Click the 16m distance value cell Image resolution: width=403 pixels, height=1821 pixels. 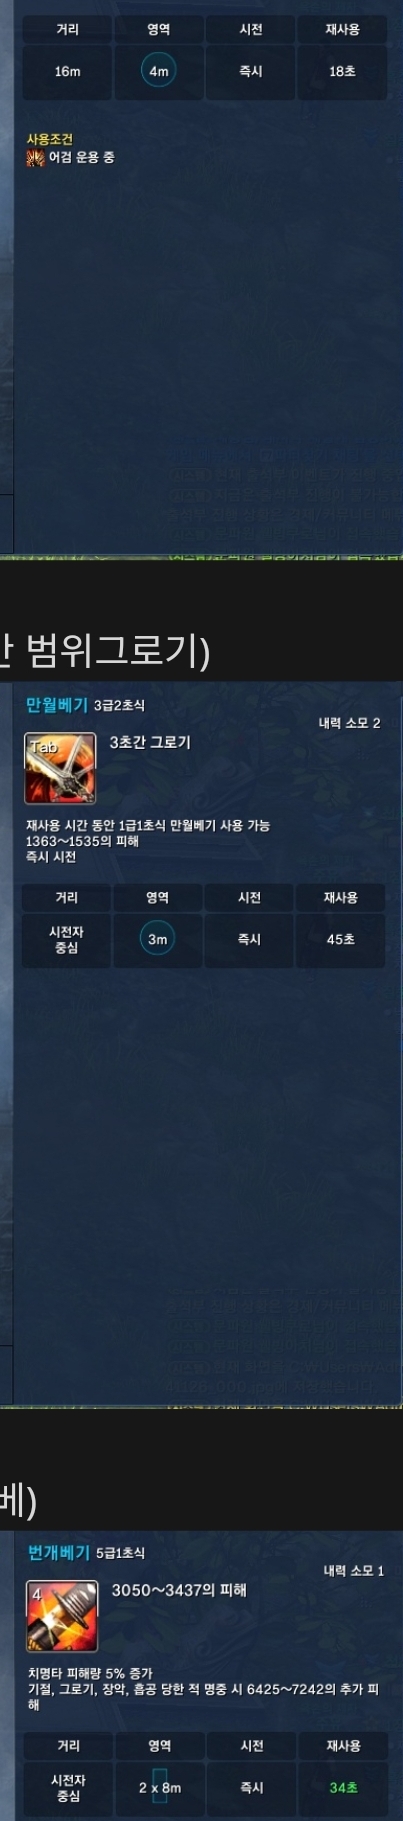67,71
